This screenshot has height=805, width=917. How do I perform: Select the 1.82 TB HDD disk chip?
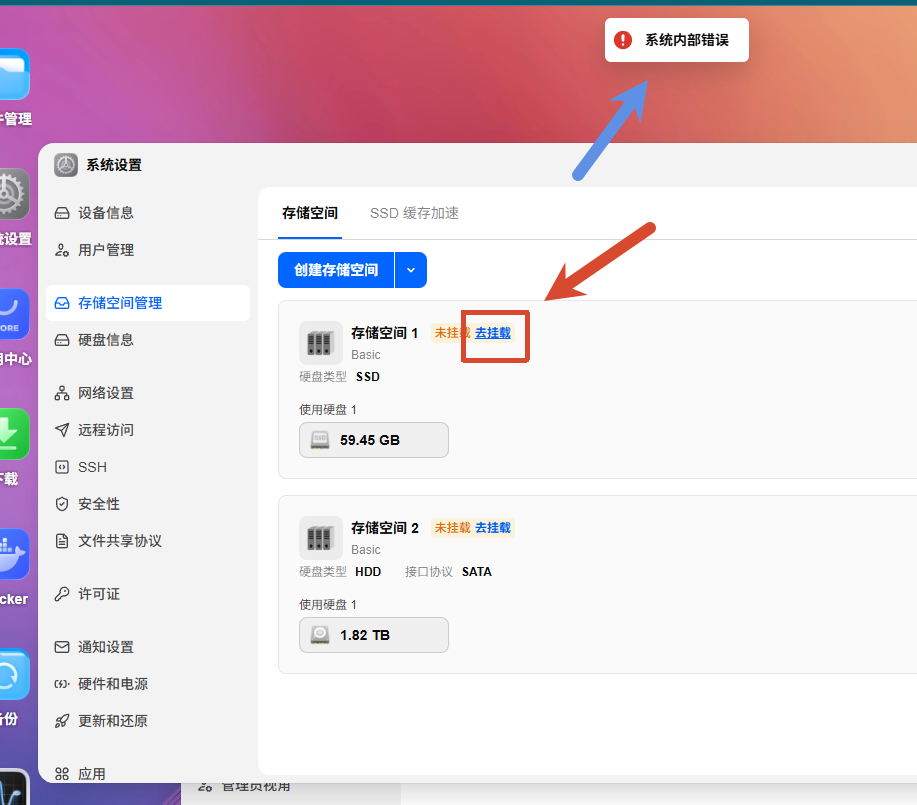pos(374,635)
